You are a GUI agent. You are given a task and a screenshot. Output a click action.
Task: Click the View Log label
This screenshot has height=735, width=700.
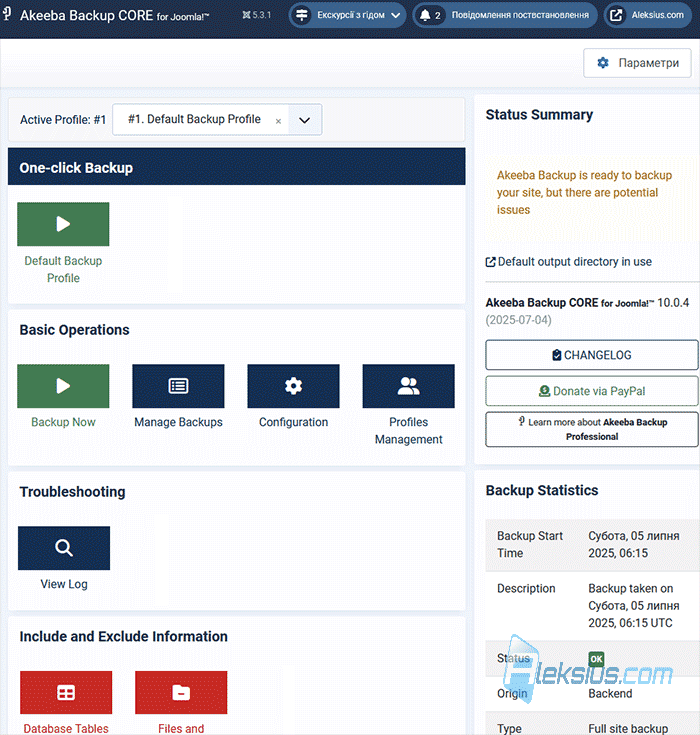pos(64,584)
